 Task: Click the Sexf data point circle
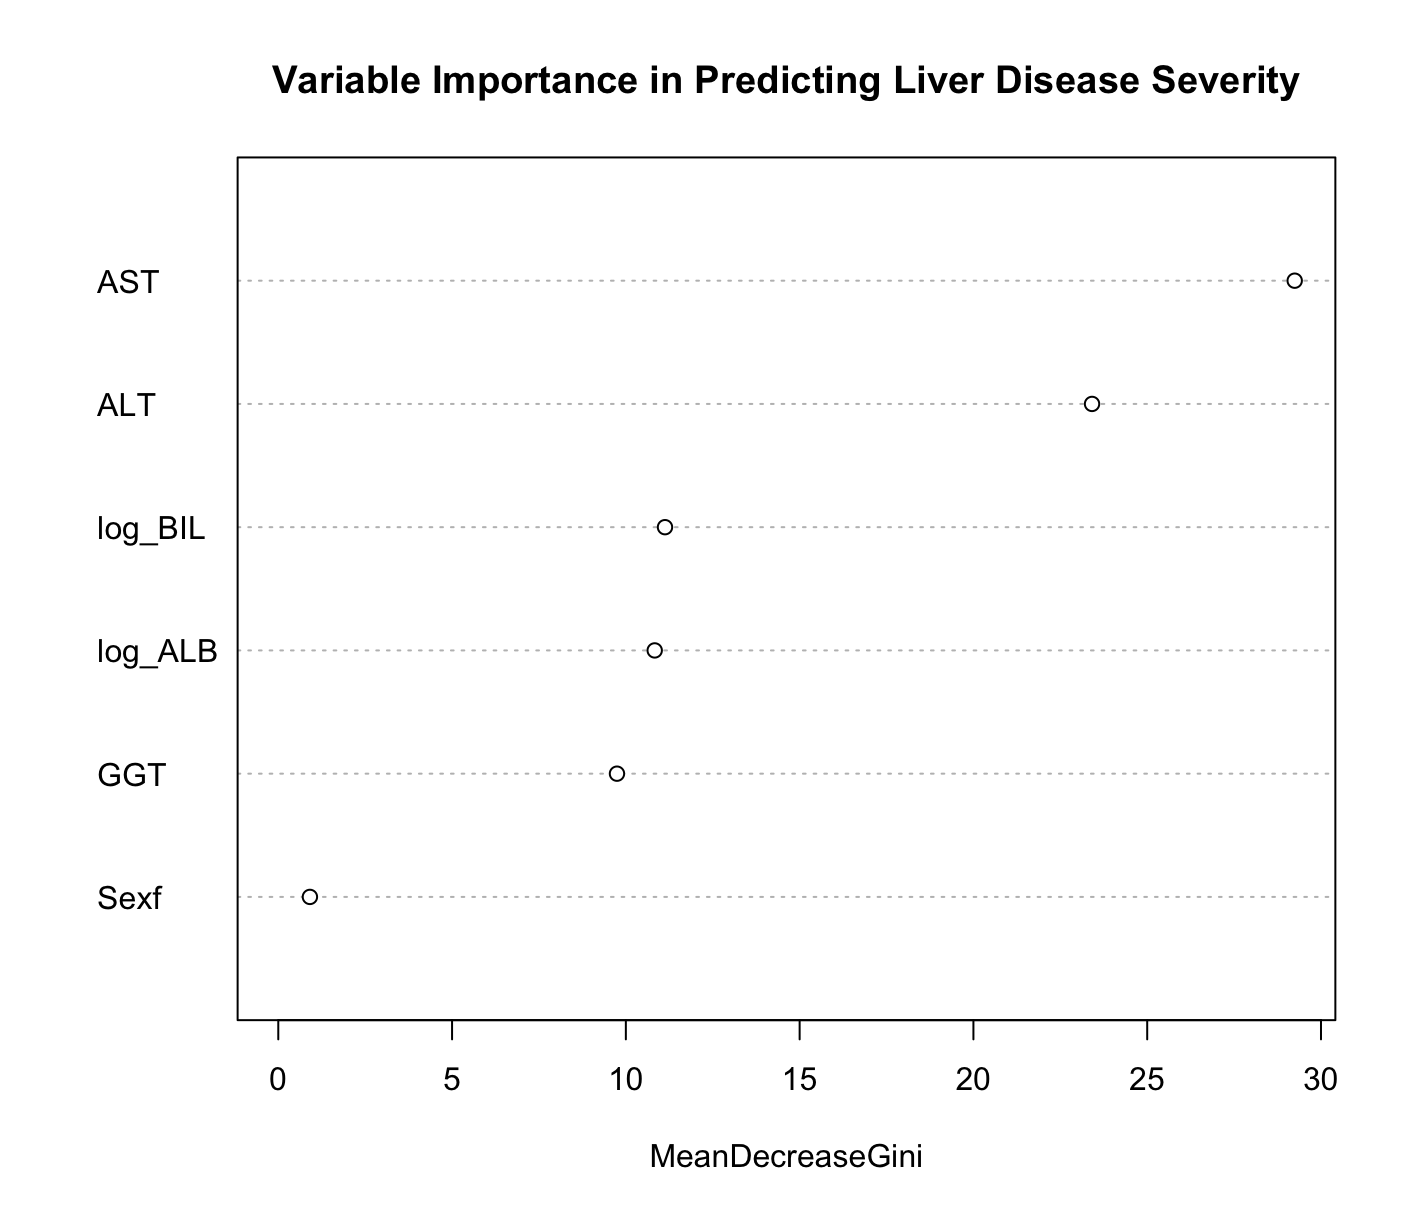(x=310, y=897)
